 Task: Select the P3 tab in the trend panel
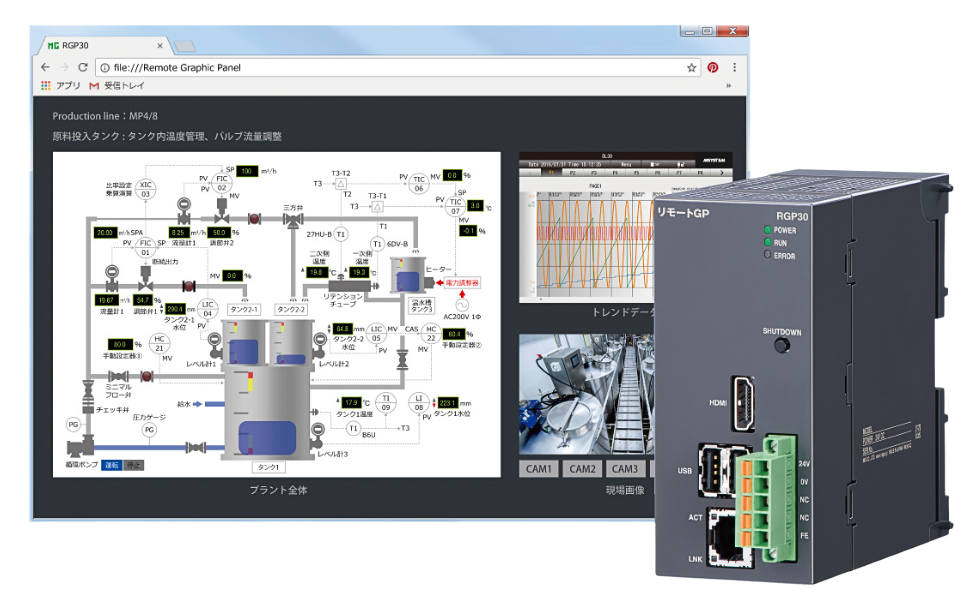coord(594,173)
